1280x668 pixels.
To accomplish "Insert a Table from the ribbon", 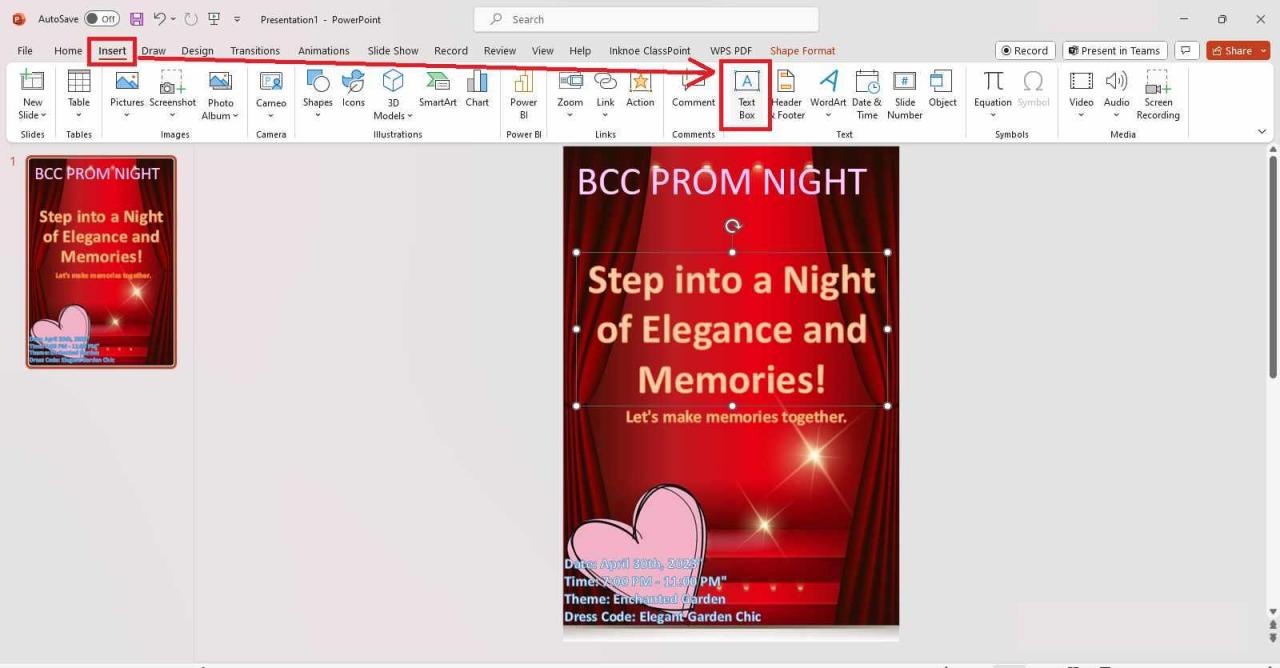I will tap(78, 95).
